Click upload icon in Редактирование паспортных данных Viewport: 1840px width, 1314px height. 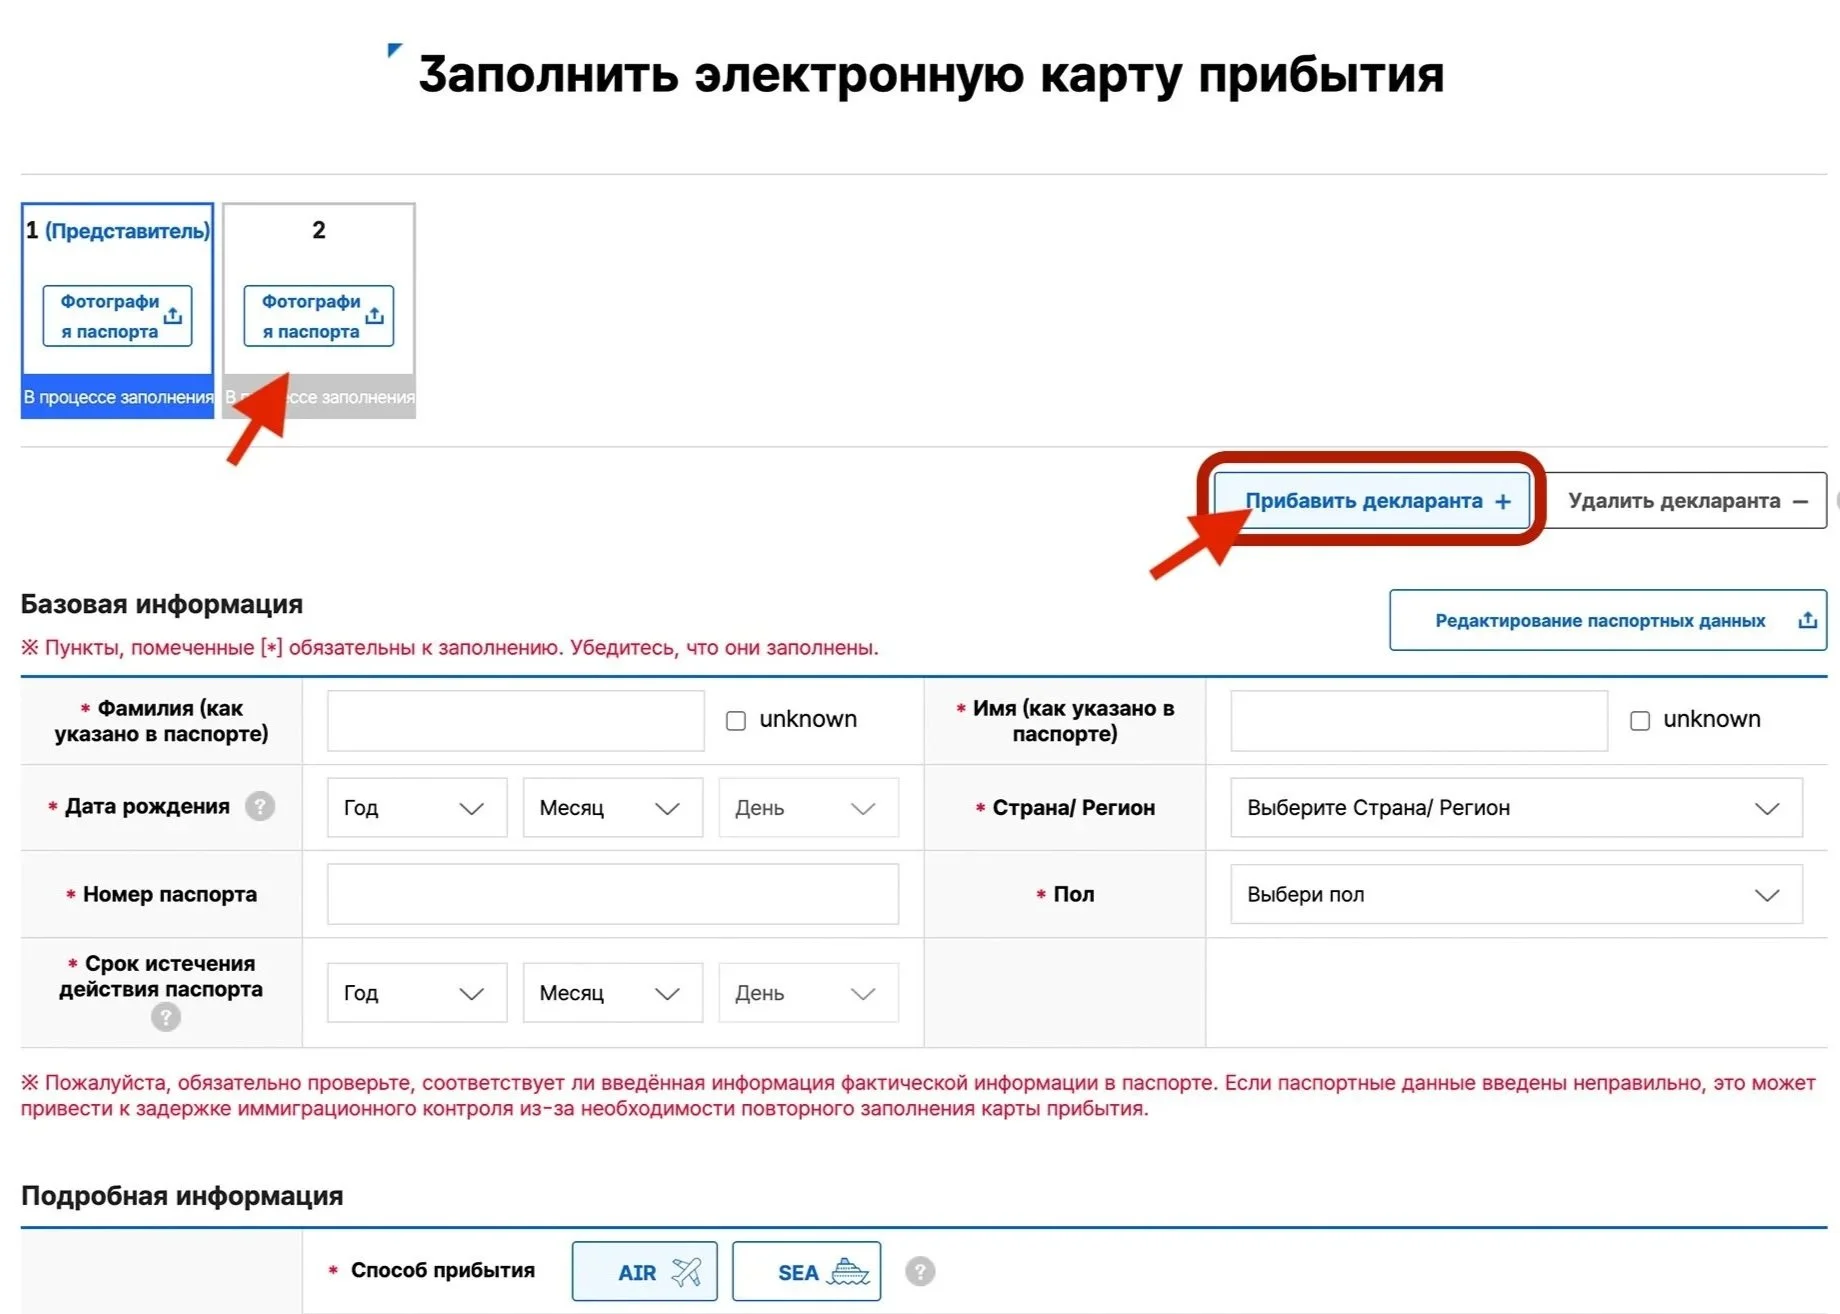click(x=1807, y=620)
